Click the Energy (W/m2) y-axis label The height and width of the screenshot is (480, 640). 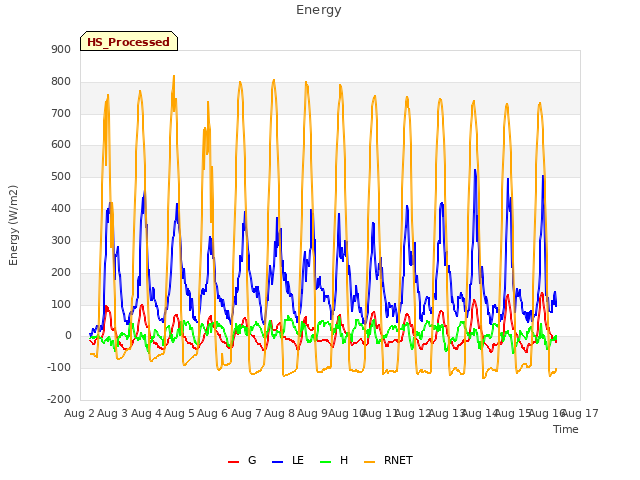coord(13,225)
